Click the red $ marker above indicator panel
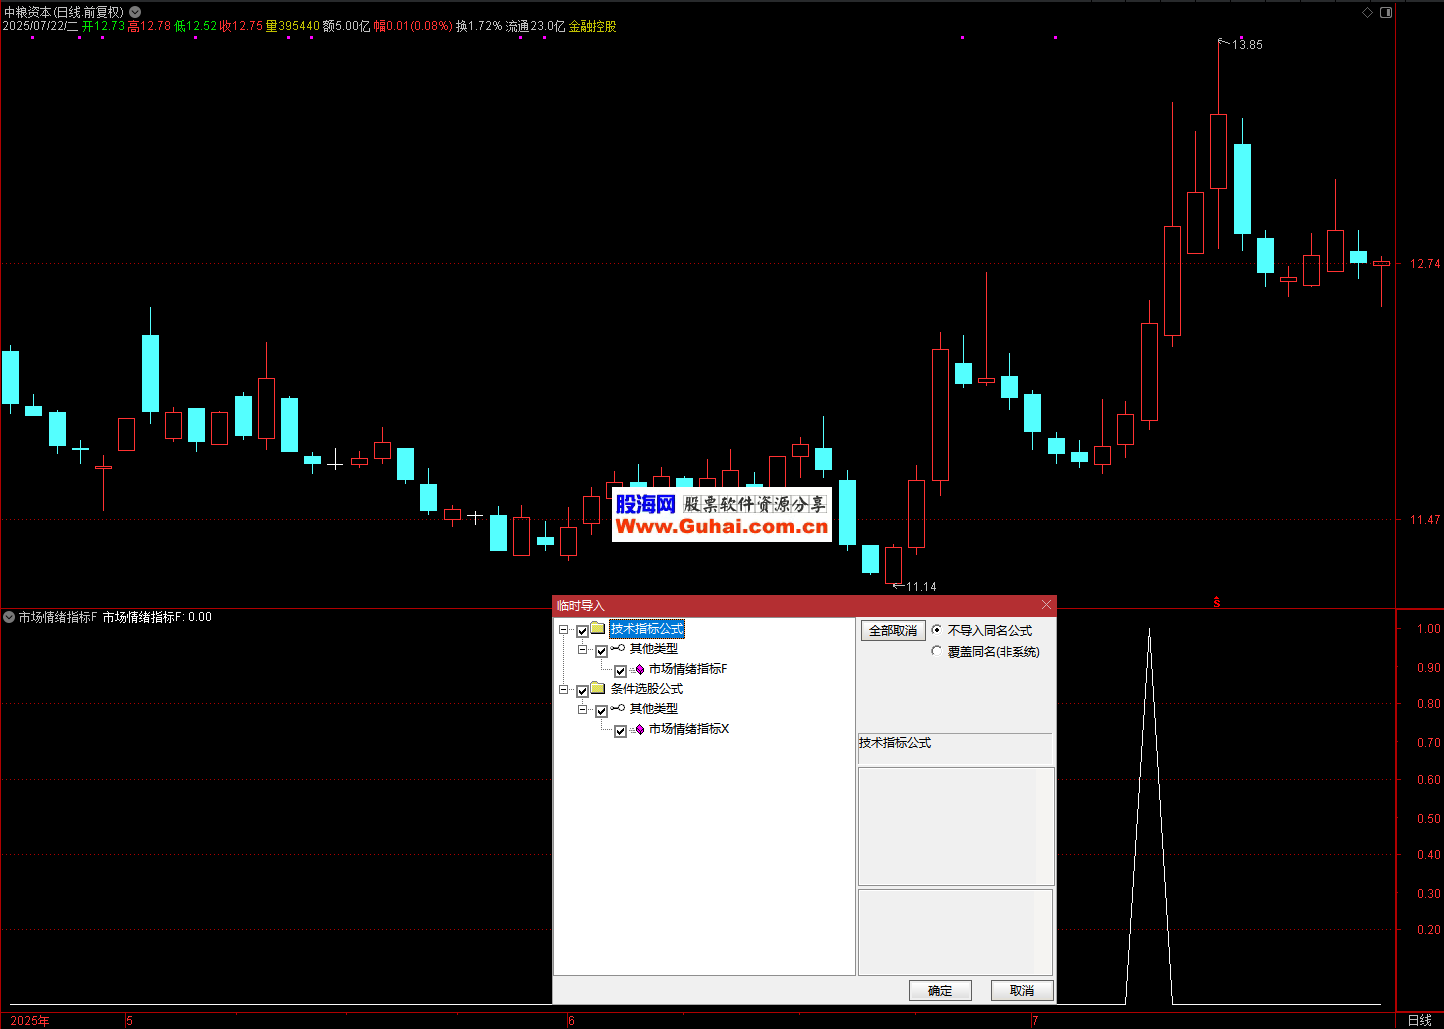1444x1029 pixels. (1216, 602)
